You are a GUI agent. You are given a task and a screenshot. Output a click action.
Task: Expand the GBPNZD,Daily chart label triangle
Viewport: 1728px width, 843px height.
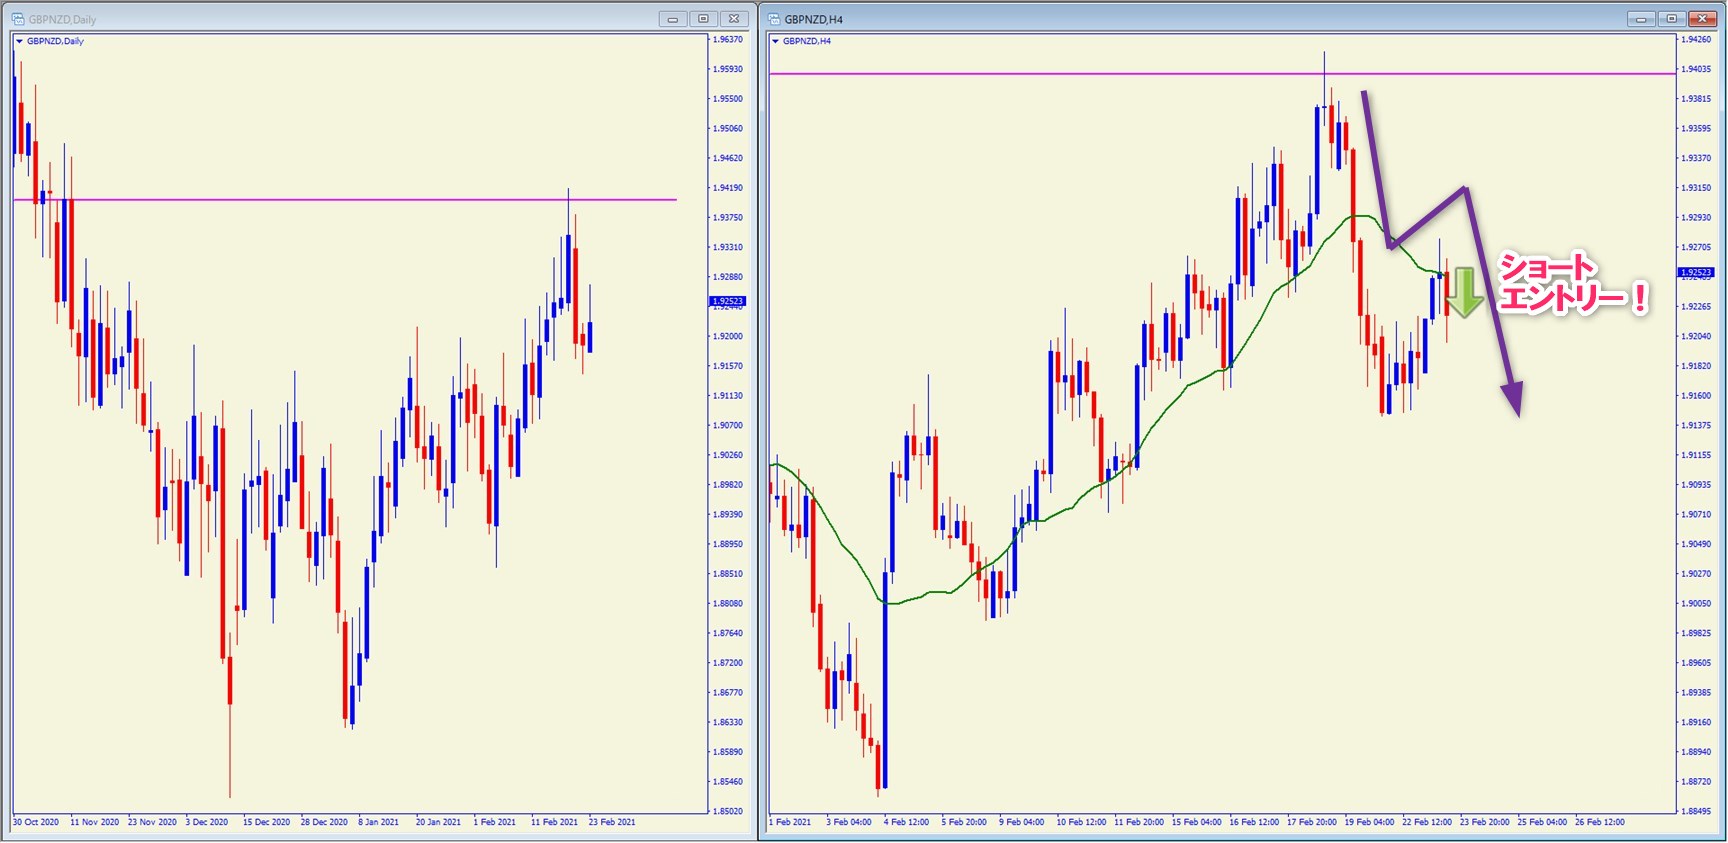pos(19,41)
